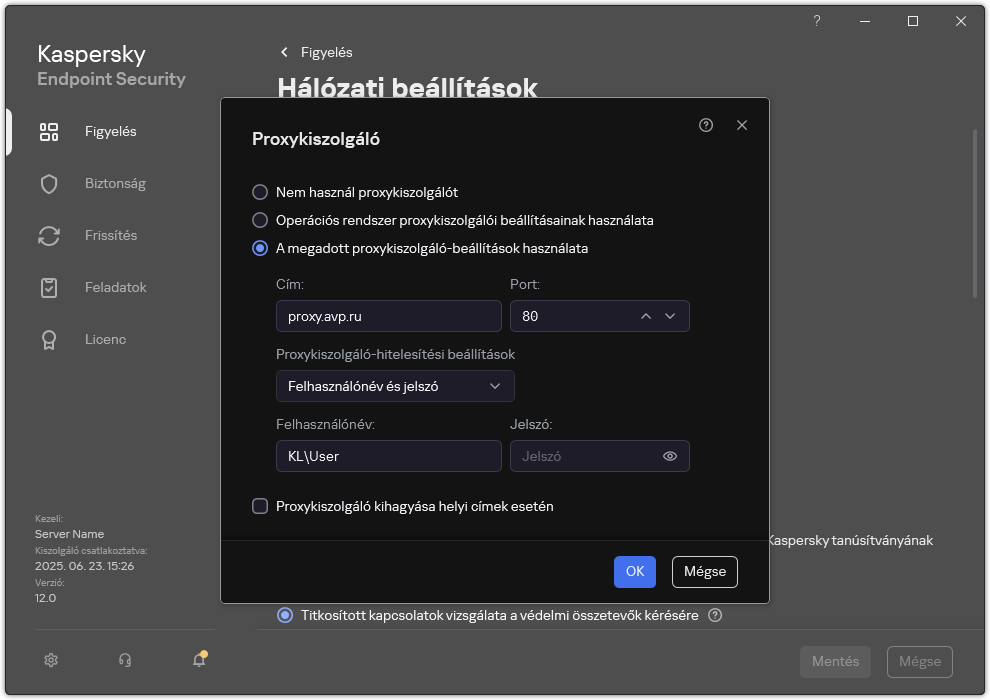Select 'Operációs rendszer proxykiszolgálói' radio option

(260, 220)
